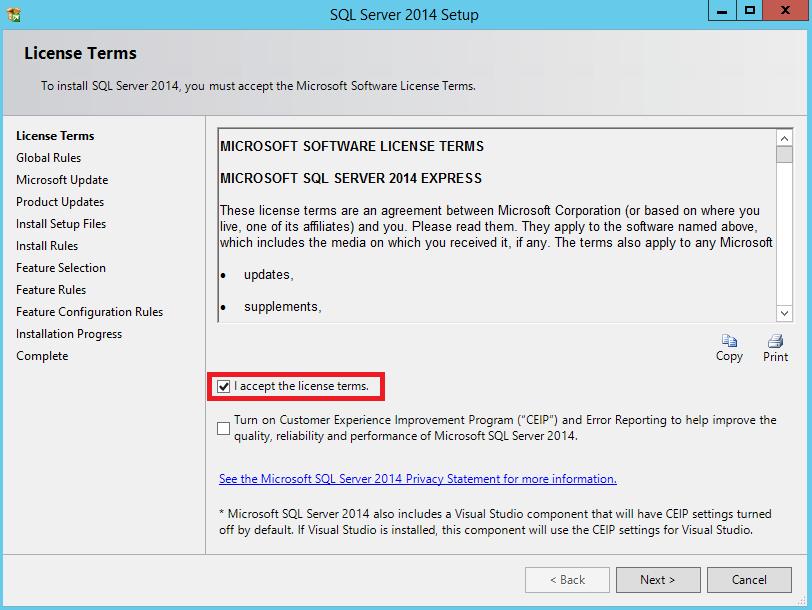This screenshot has height=610, width=812.
Task: Select the Global Rules step
Action: [x=49, y=158]
